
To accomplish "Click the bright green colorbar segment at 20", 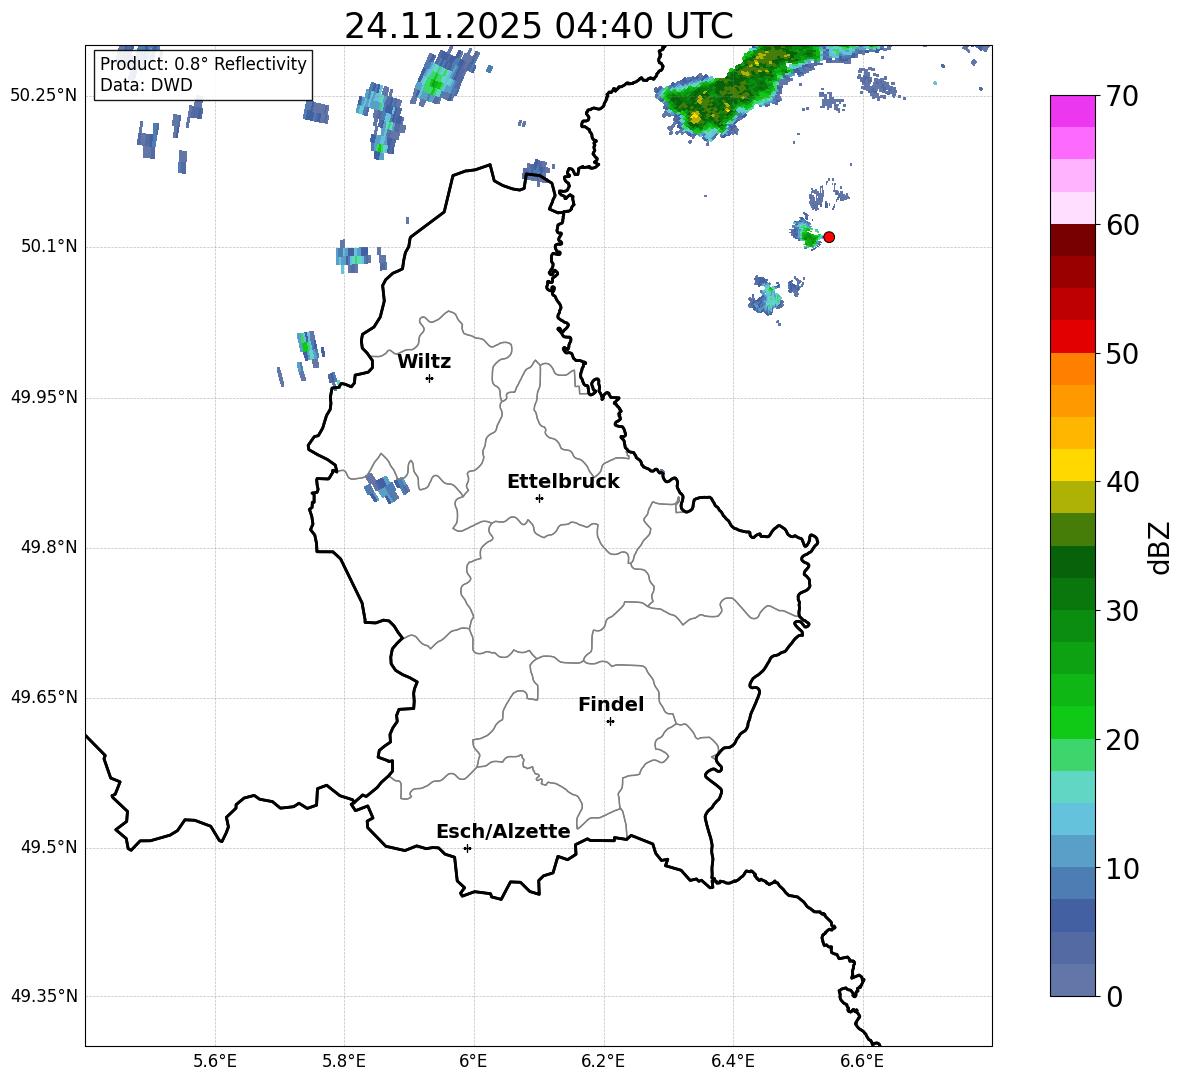I will pos(1072,722).
